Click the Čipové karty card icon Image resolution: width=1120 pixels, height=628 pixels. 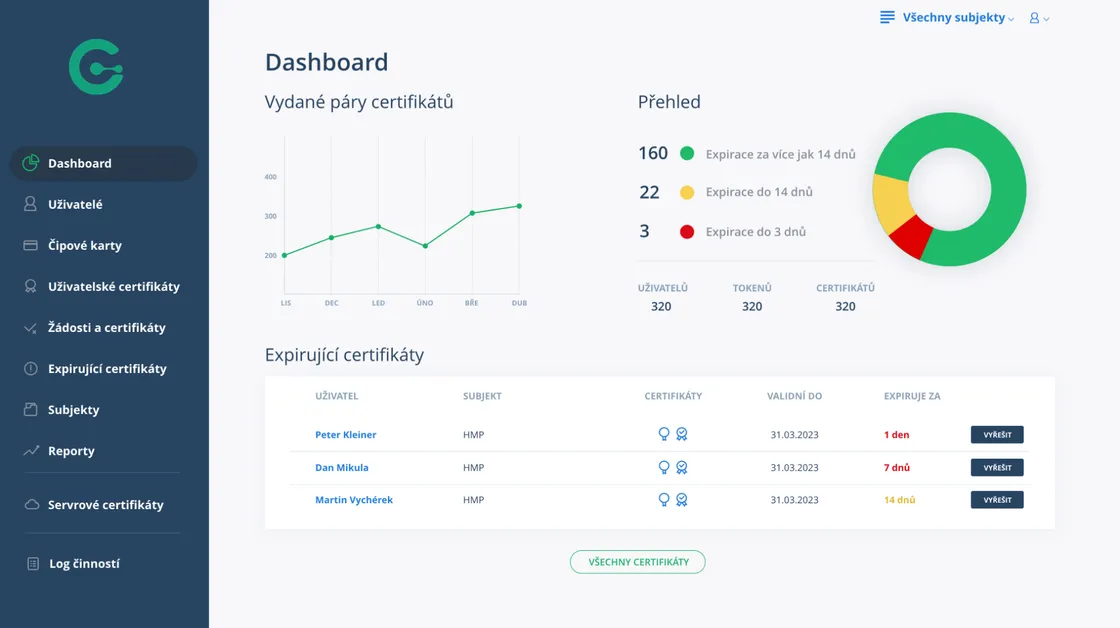pos(30,245)
